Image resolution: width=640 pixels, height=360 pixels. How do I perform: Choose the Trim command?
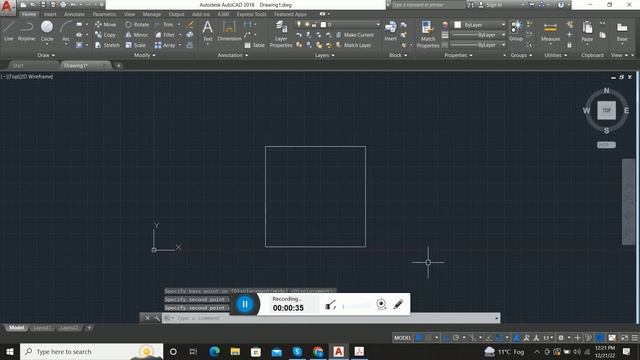[x=164, y=24]
